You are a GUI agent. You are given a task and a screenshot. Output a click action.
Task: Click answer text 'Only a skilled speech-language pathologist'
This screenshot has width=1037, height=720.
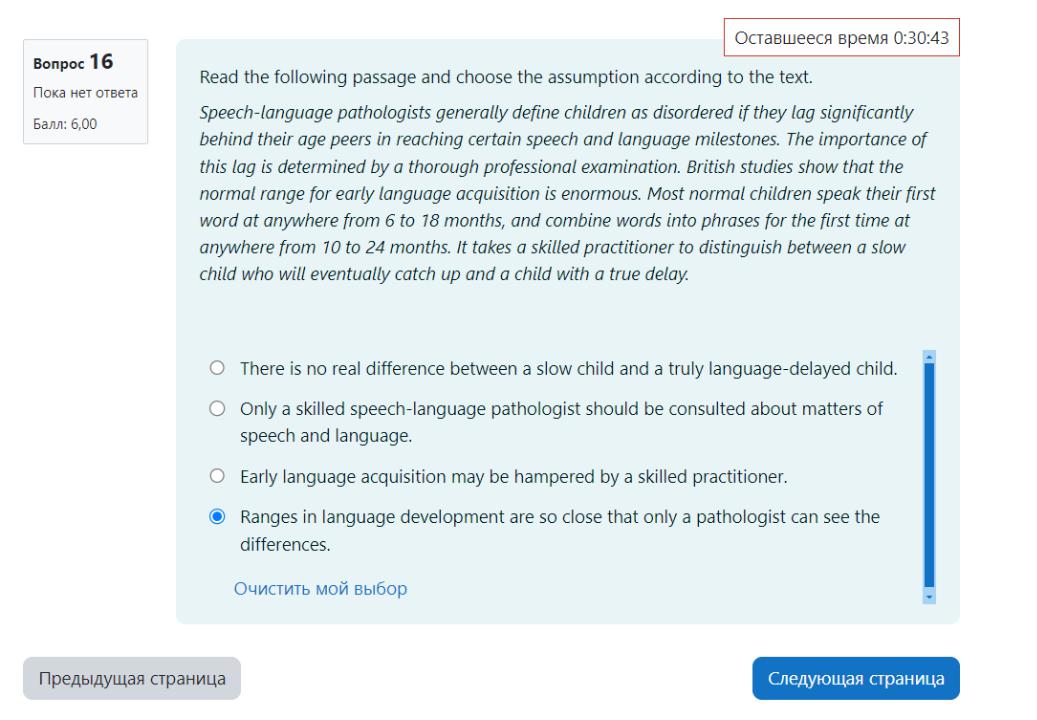(x=561, y=422)
